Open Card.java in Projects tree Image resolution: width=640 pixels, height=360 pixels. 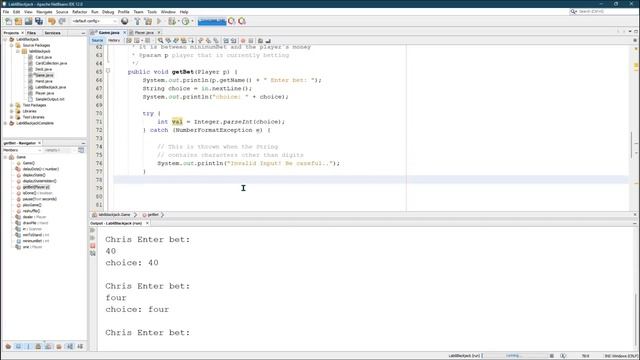[43, 58]
